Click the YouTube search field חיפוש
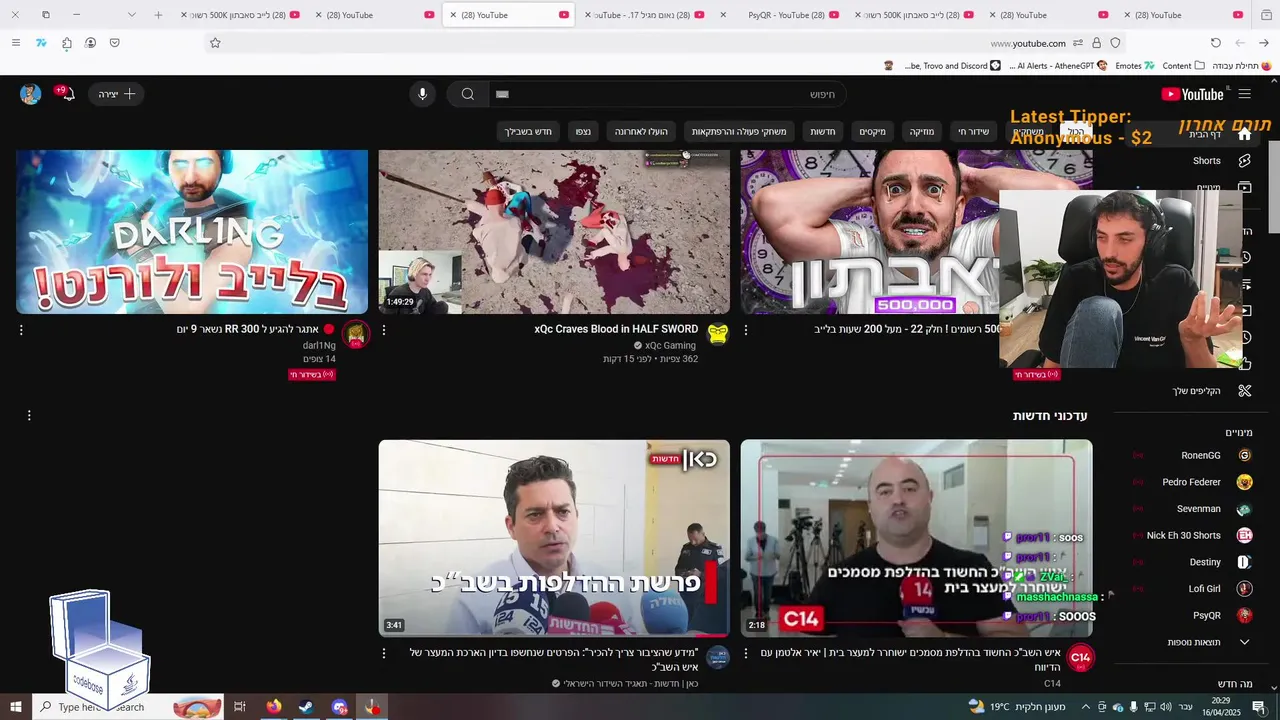The height and width of the screenshot is (720, 1280). [668, 94]
